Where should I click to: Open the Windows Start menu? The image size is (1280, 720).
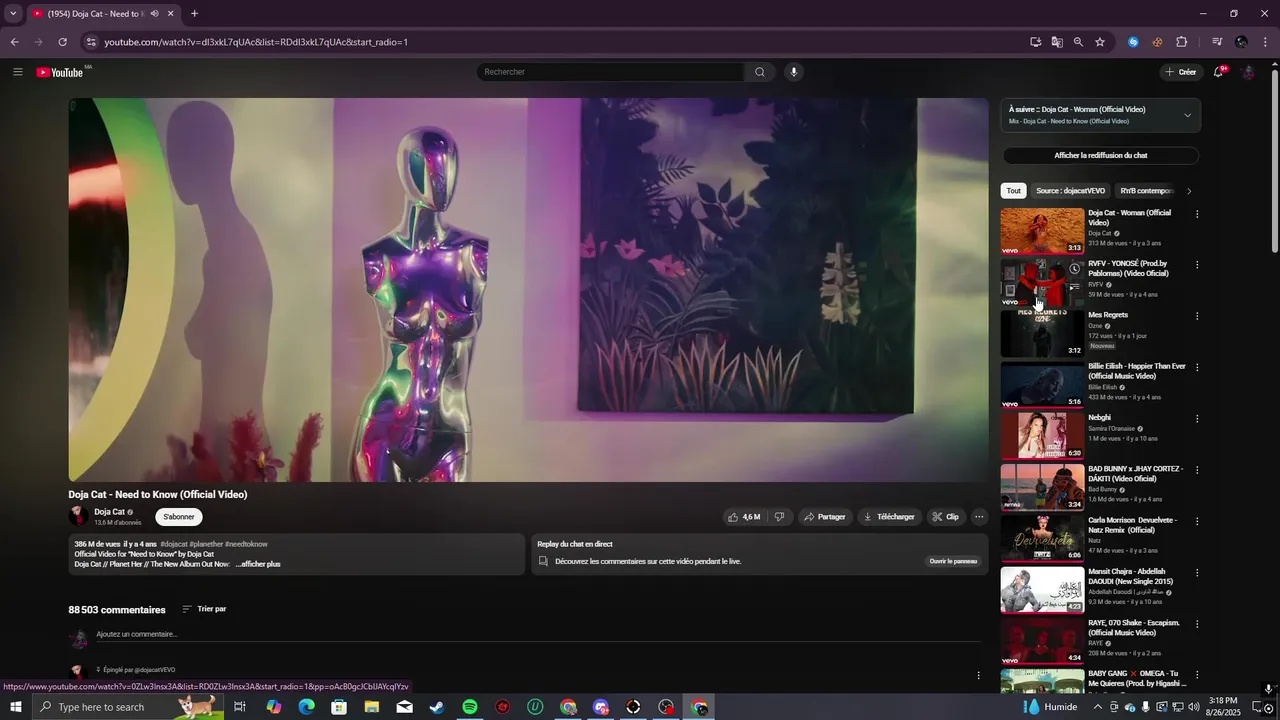click(16, 707)
